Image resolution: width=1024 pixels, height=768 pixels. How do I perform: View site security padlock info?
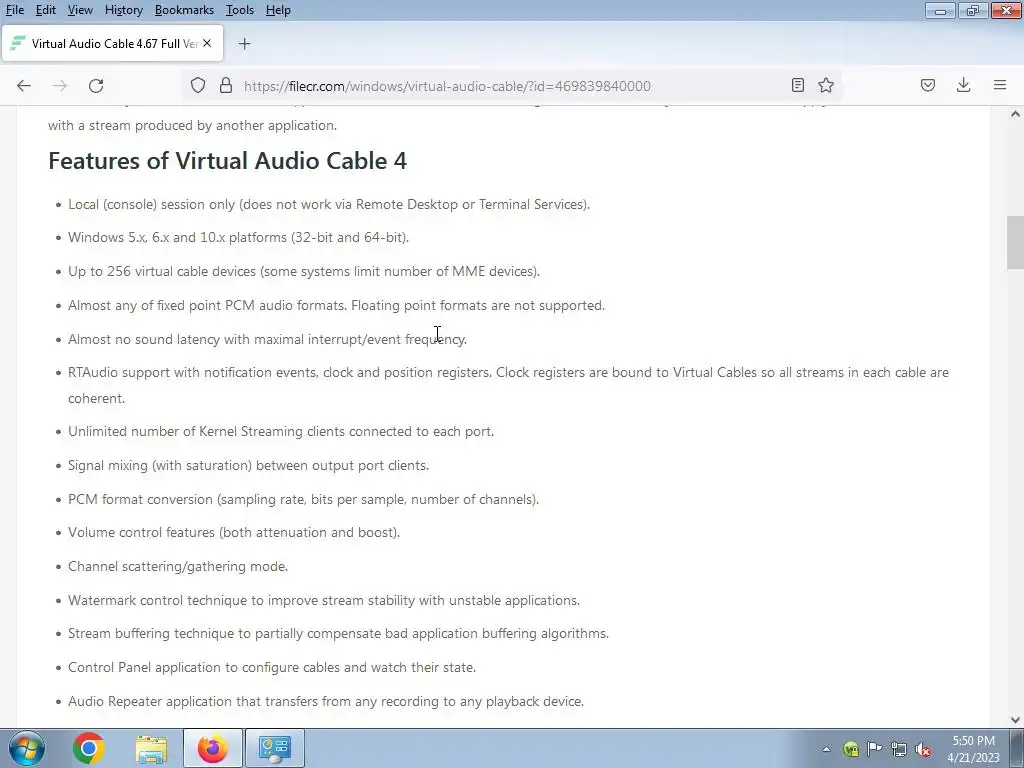coord(226,86)
